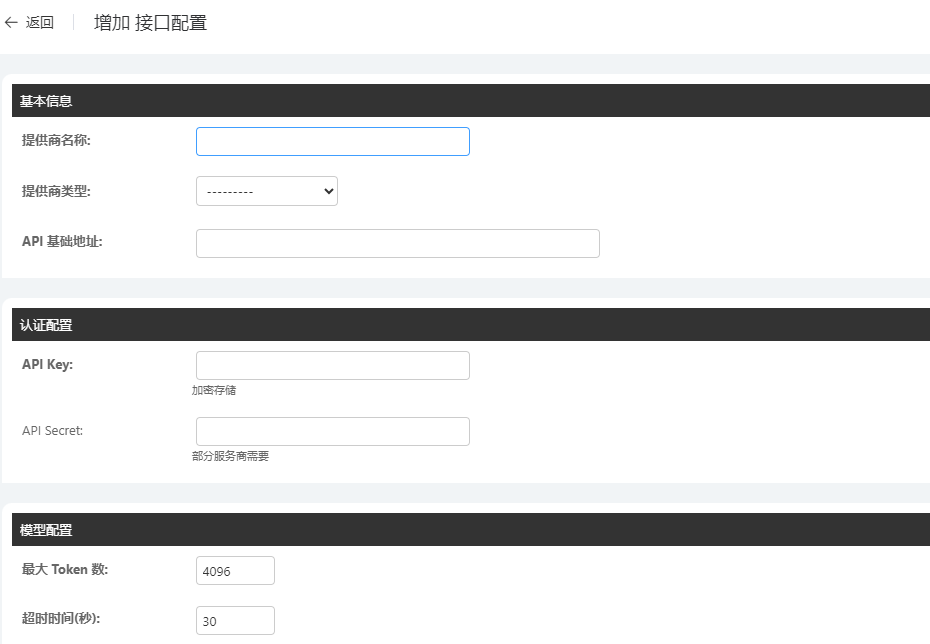Click the 超时时间(秒) field showing 30

235,620
